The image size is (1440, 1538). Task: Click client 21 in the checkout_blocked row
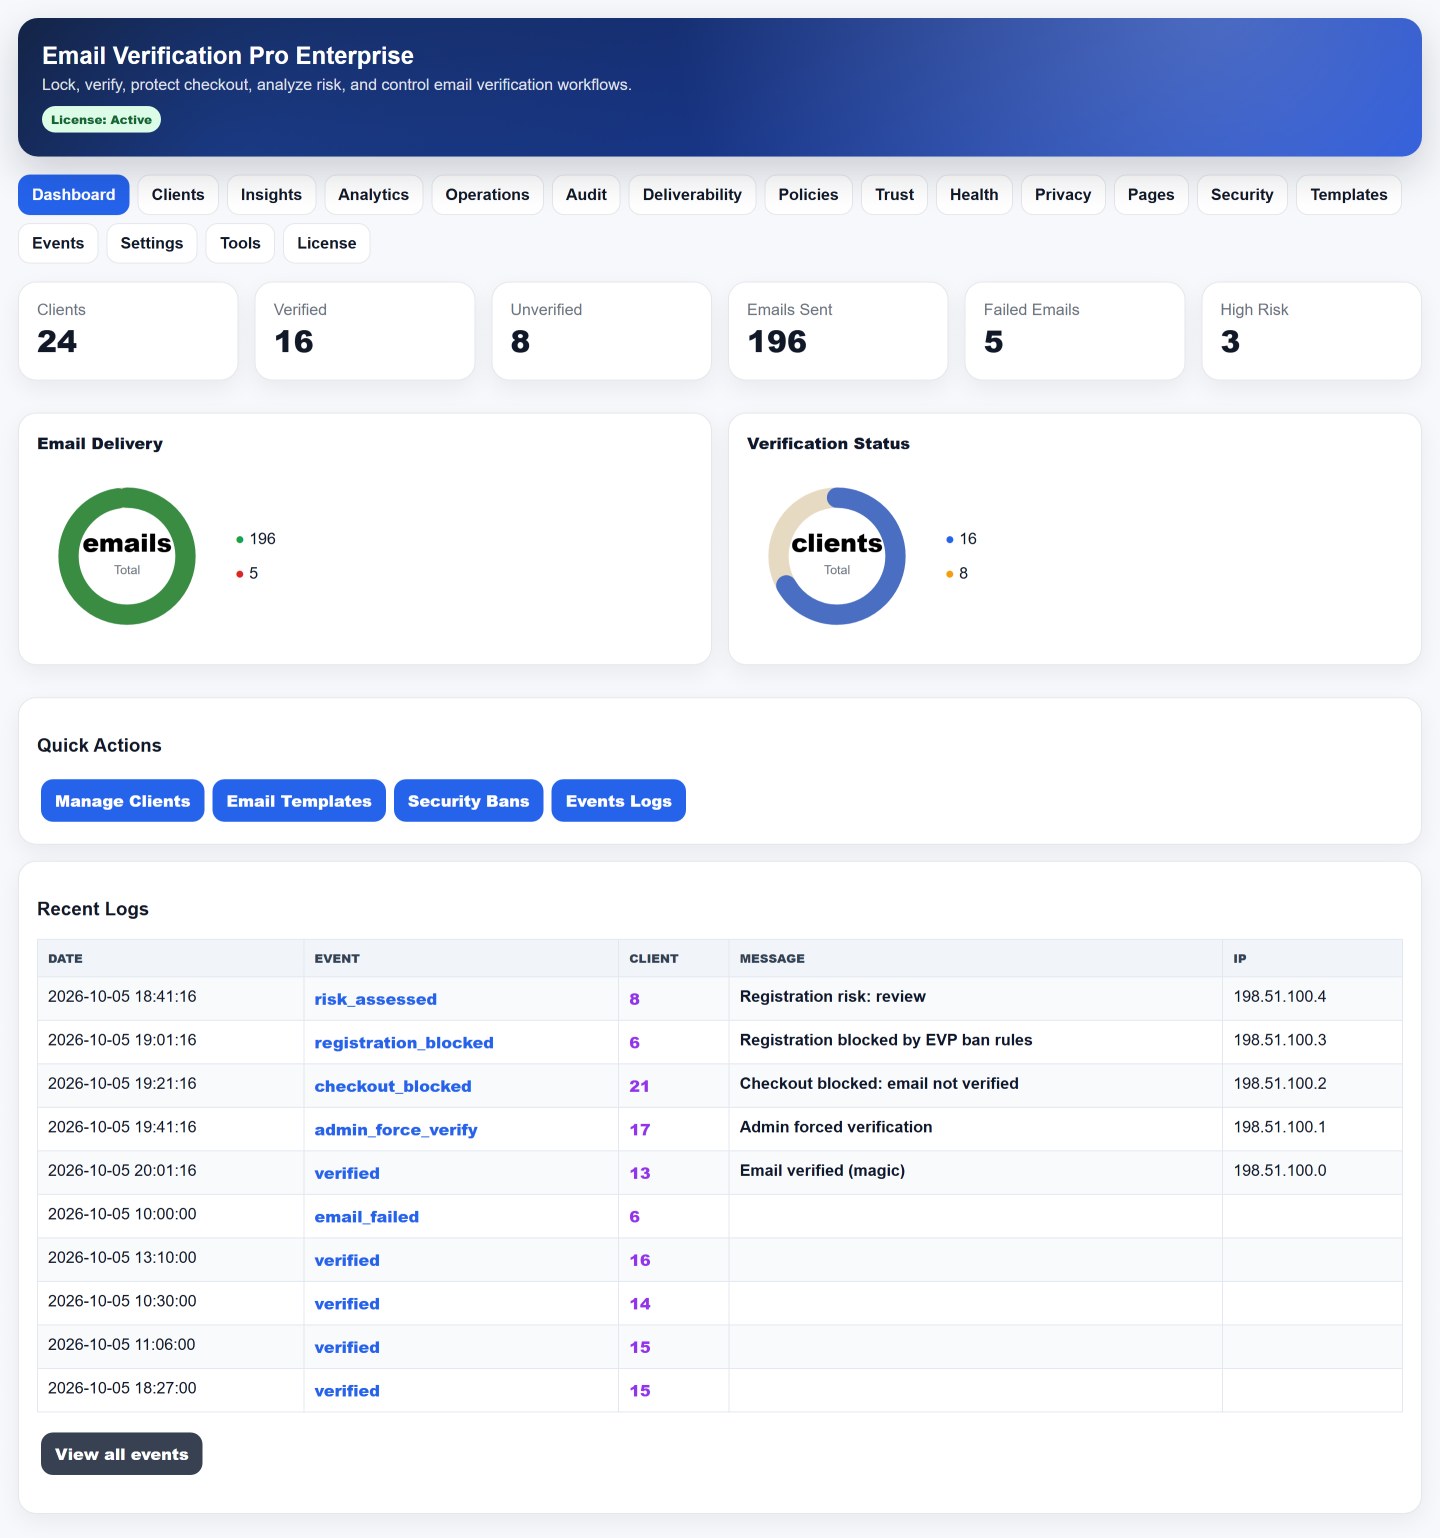640,1086
